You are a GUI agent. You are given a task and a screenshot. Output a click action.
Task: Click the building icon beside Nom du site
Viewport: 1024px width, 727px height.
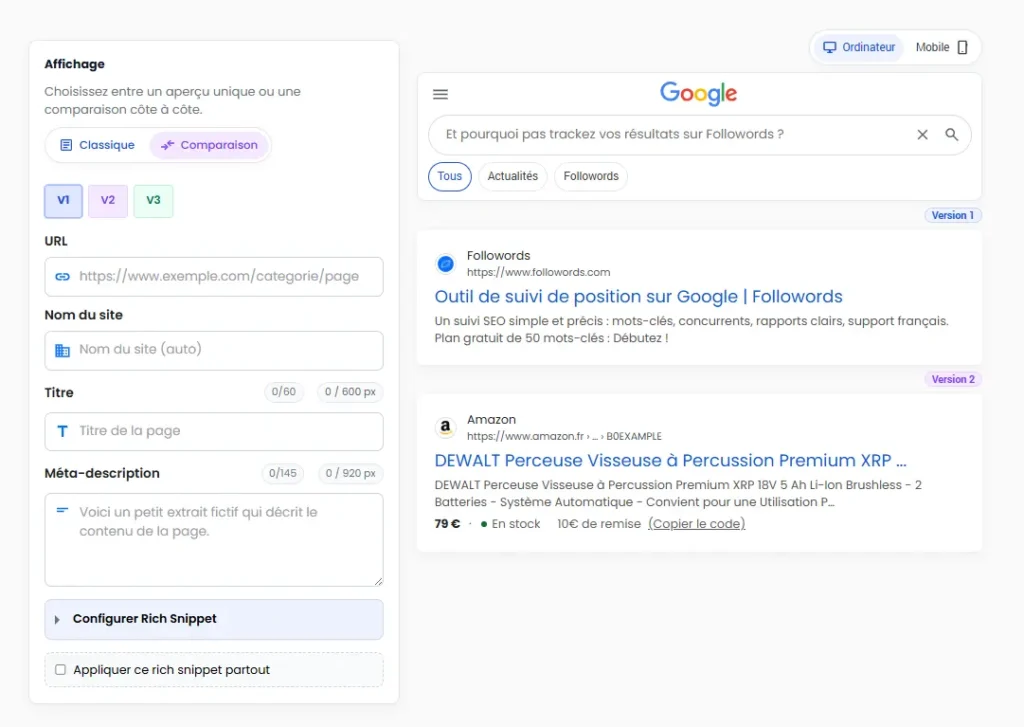click(x=62, y=351)
